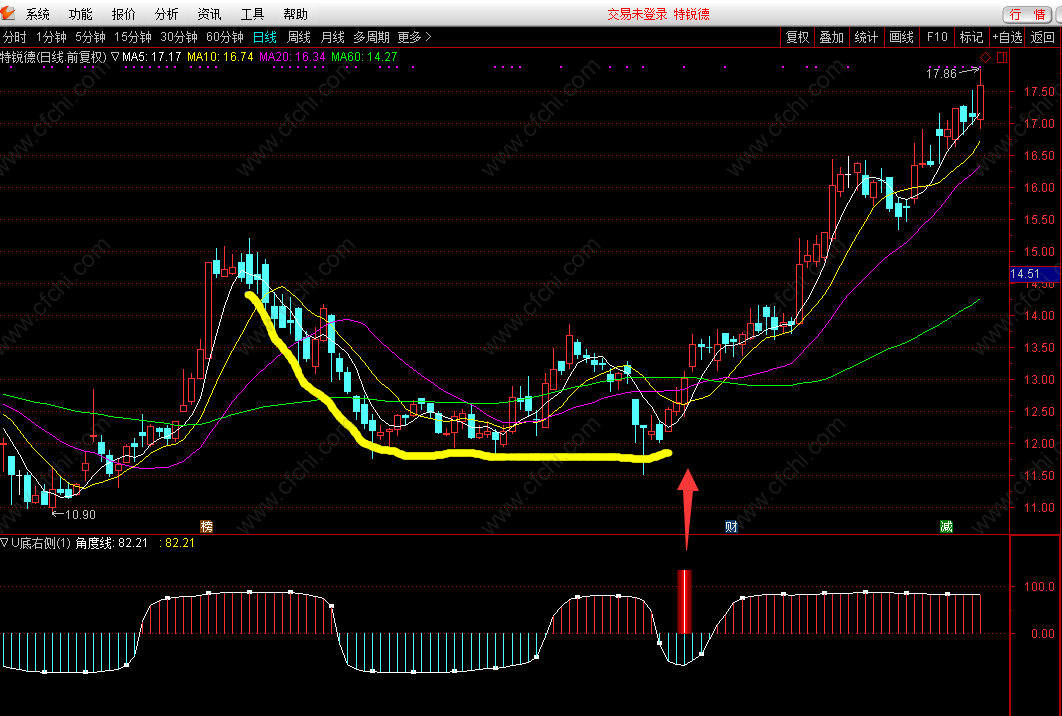
Task: Switch to the 60分钟 period
Action: pos(225,37)
